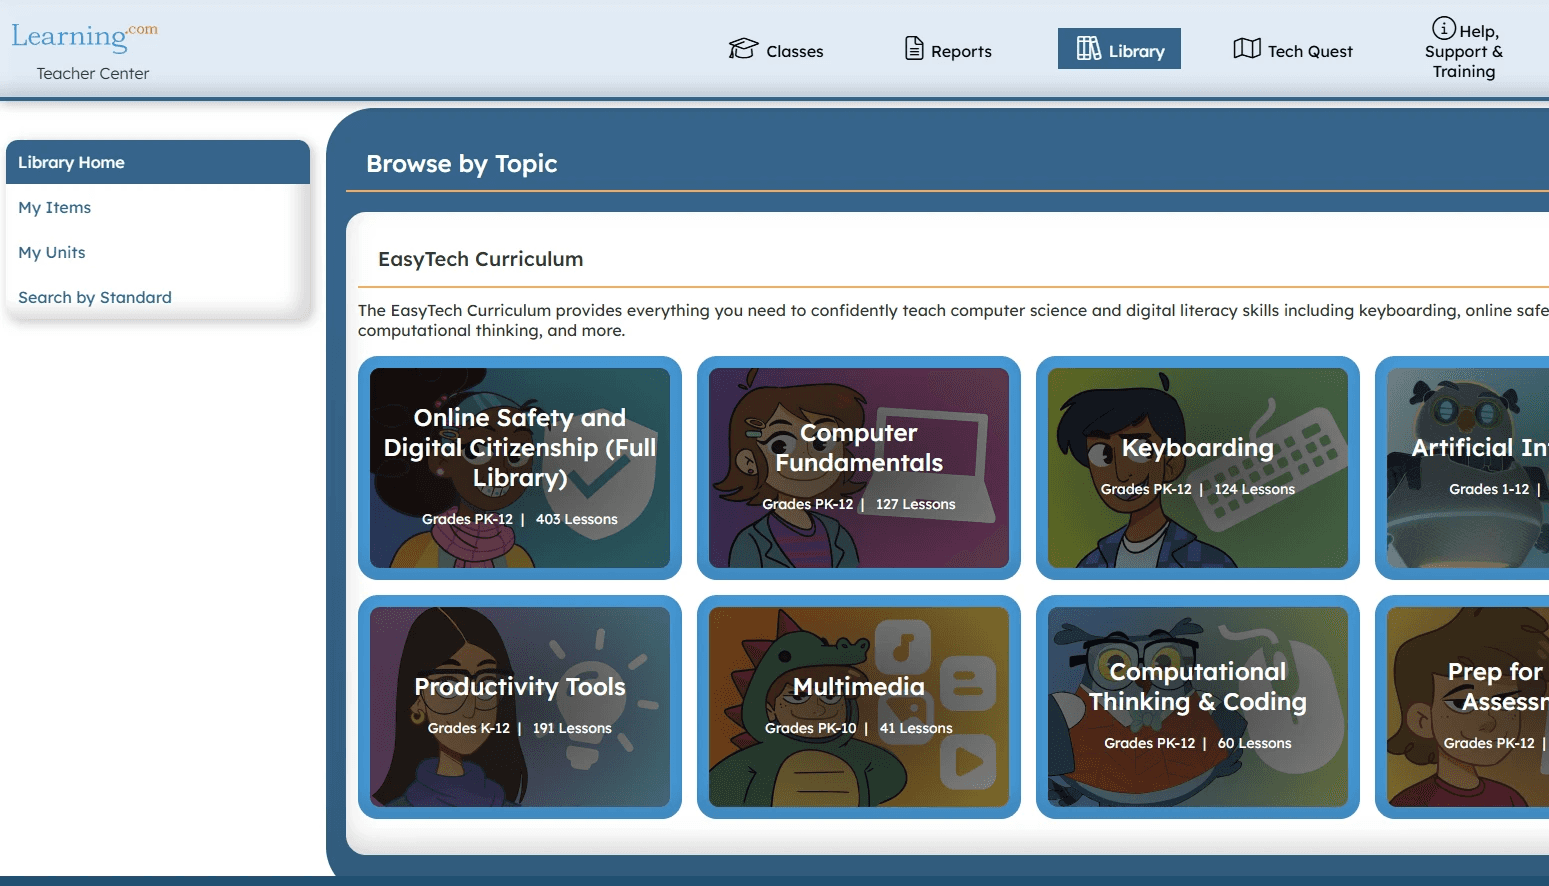Click Grades 1-12 on Artificial Intelligence card

point(1489,489)
